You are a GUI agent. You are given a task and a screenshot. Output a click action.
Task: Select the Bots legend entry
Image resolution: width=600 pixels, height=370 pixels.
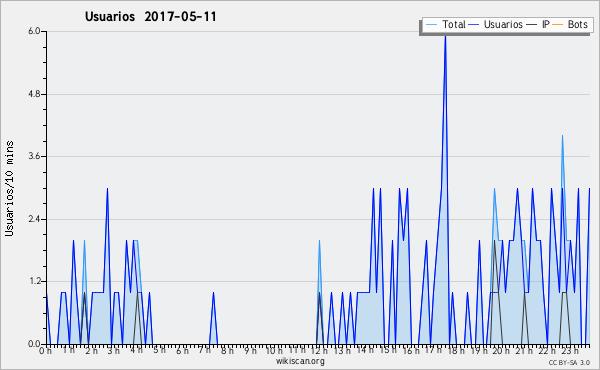pyautogui.click(x=569, y=24)
